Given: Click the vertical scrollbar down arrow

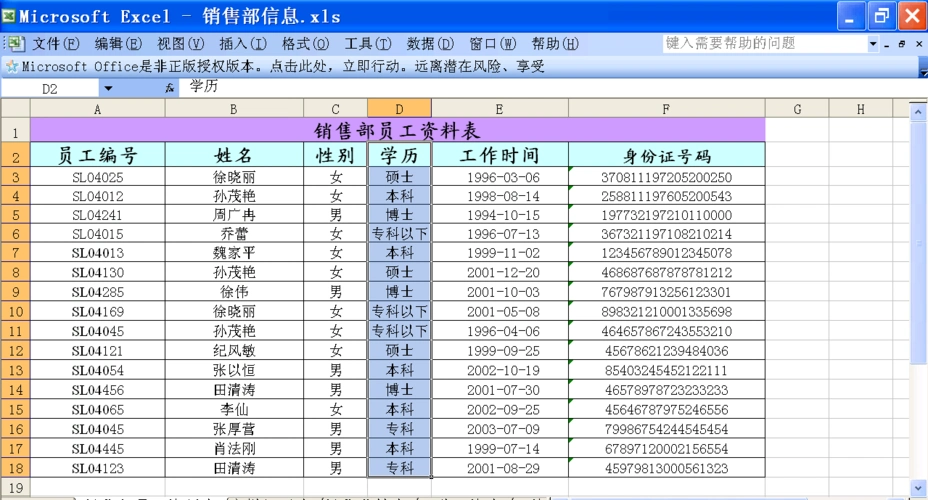Looking at the screenshot, I should (919, 487).
